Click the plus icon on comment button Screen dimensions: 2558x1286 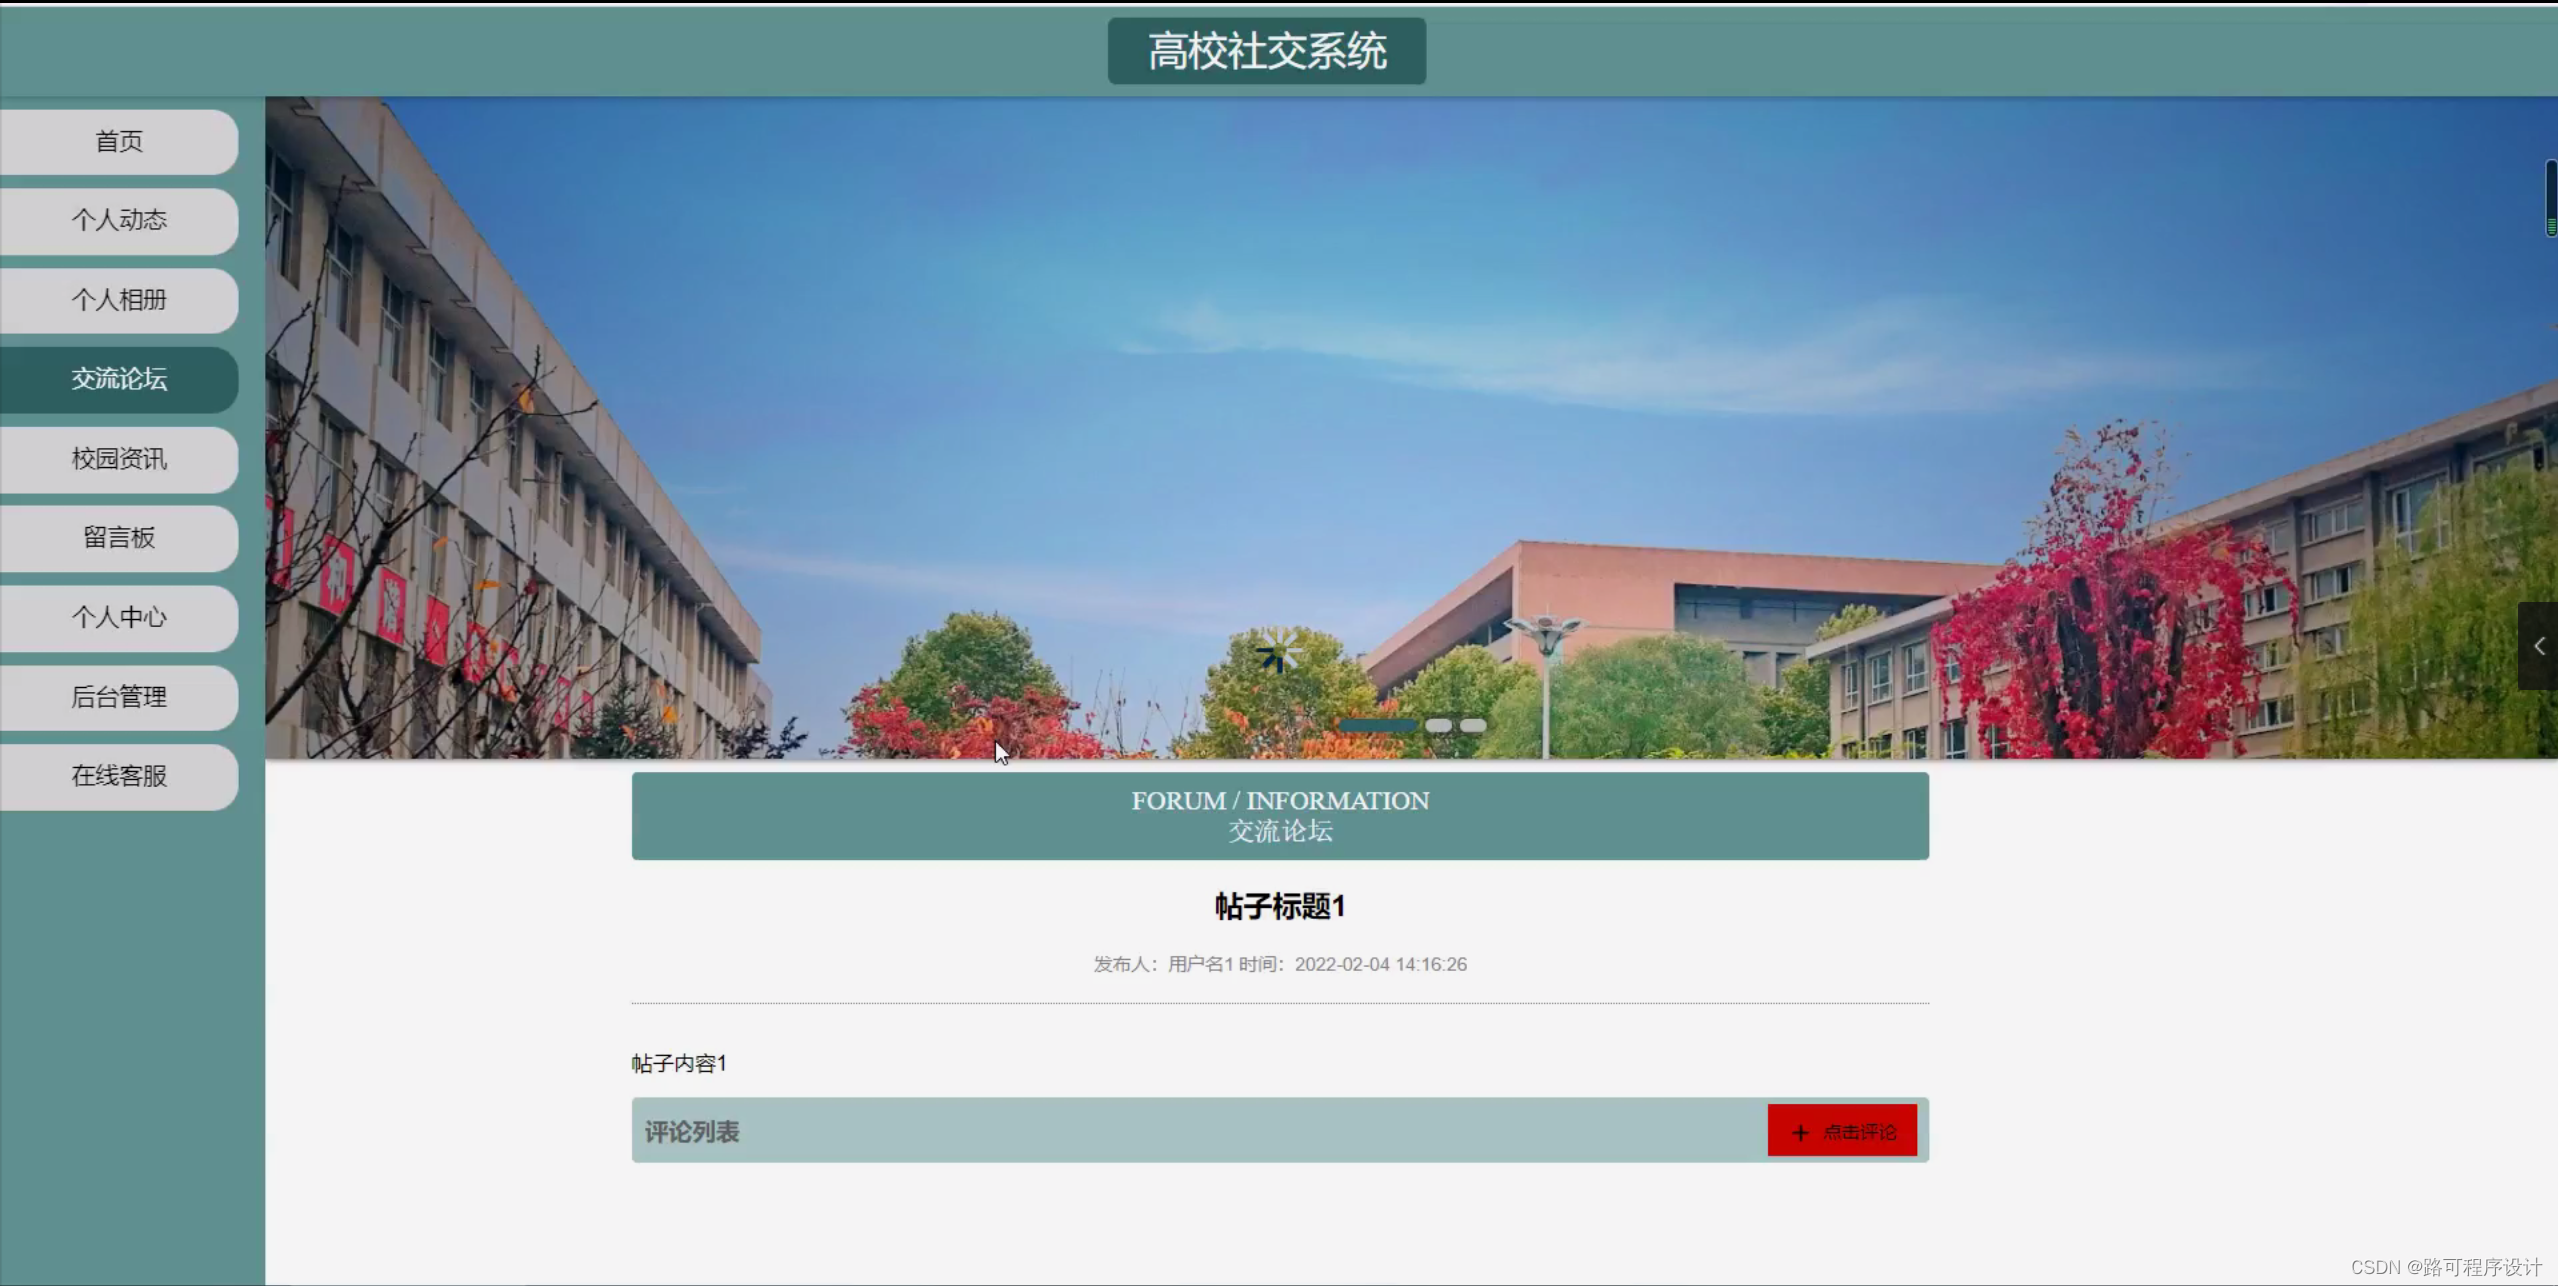pos(1800,1132)
